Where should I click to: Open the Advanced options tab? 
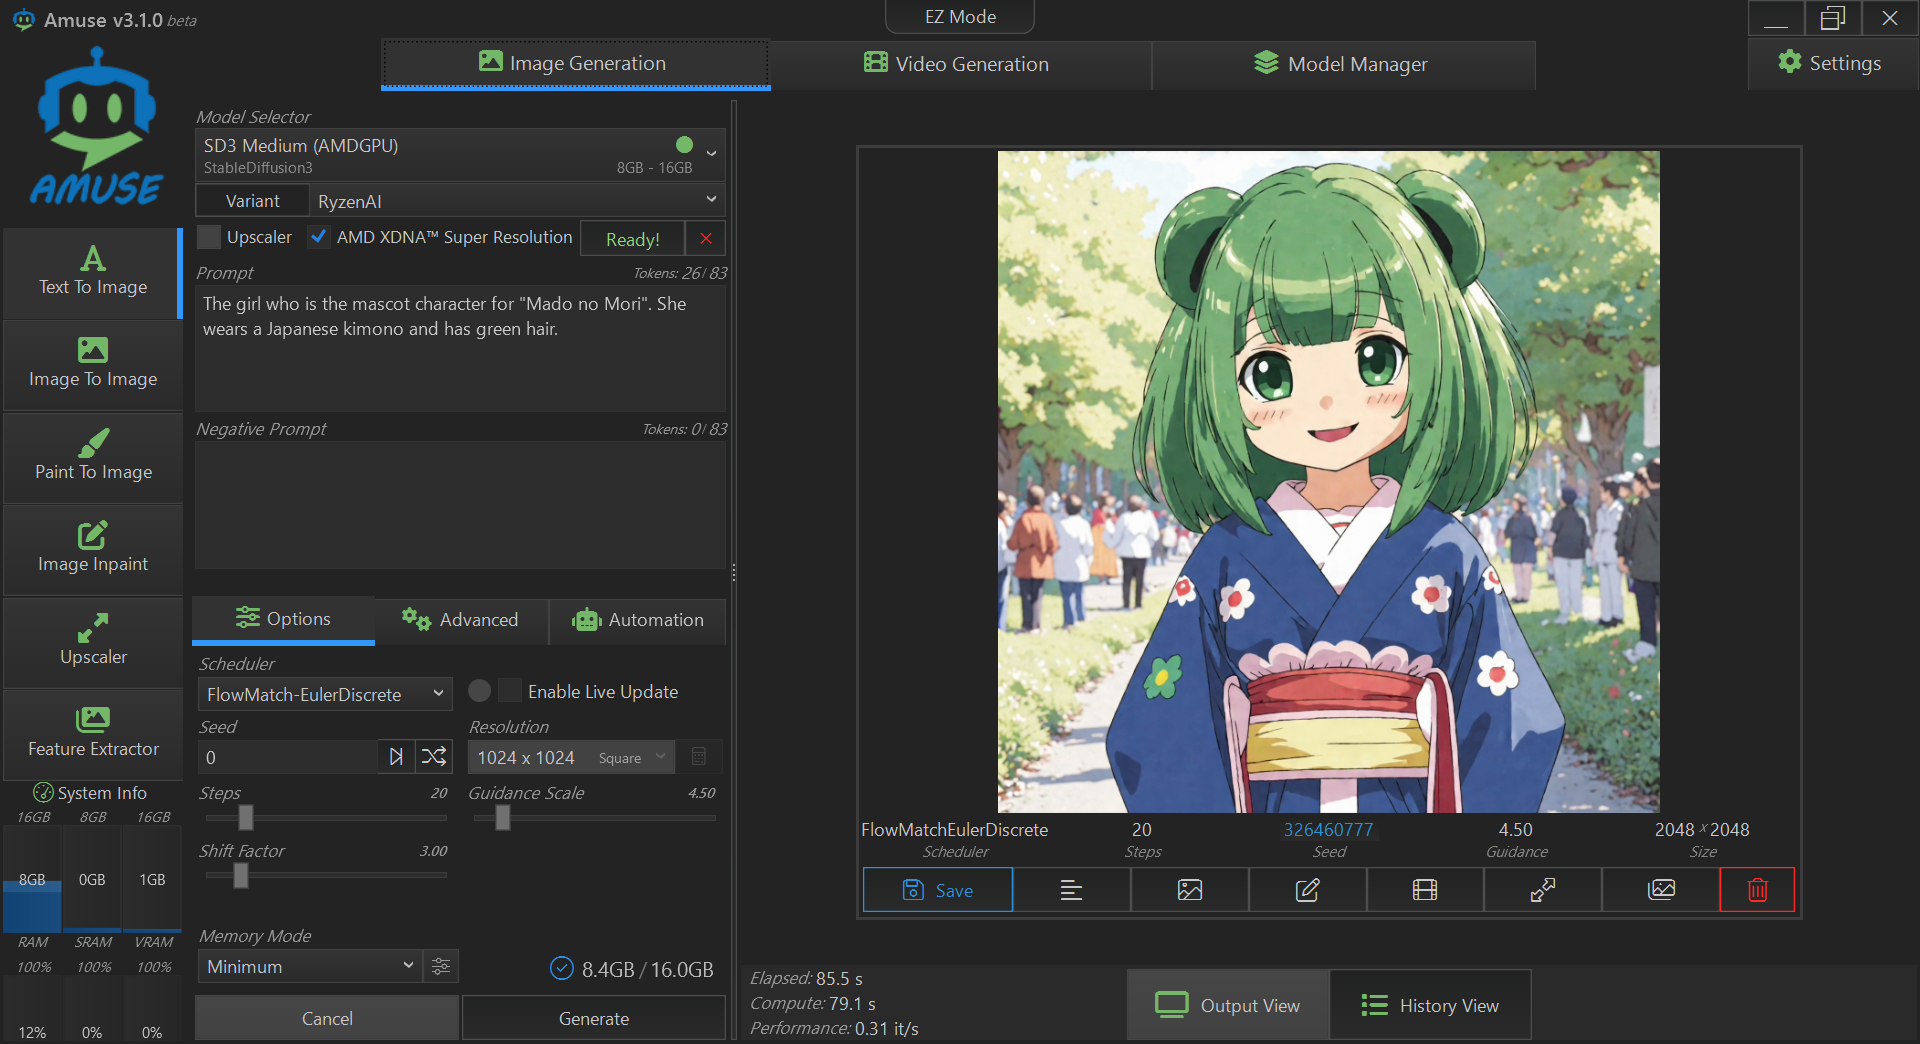pyautogui.click(x=461, y=620)
